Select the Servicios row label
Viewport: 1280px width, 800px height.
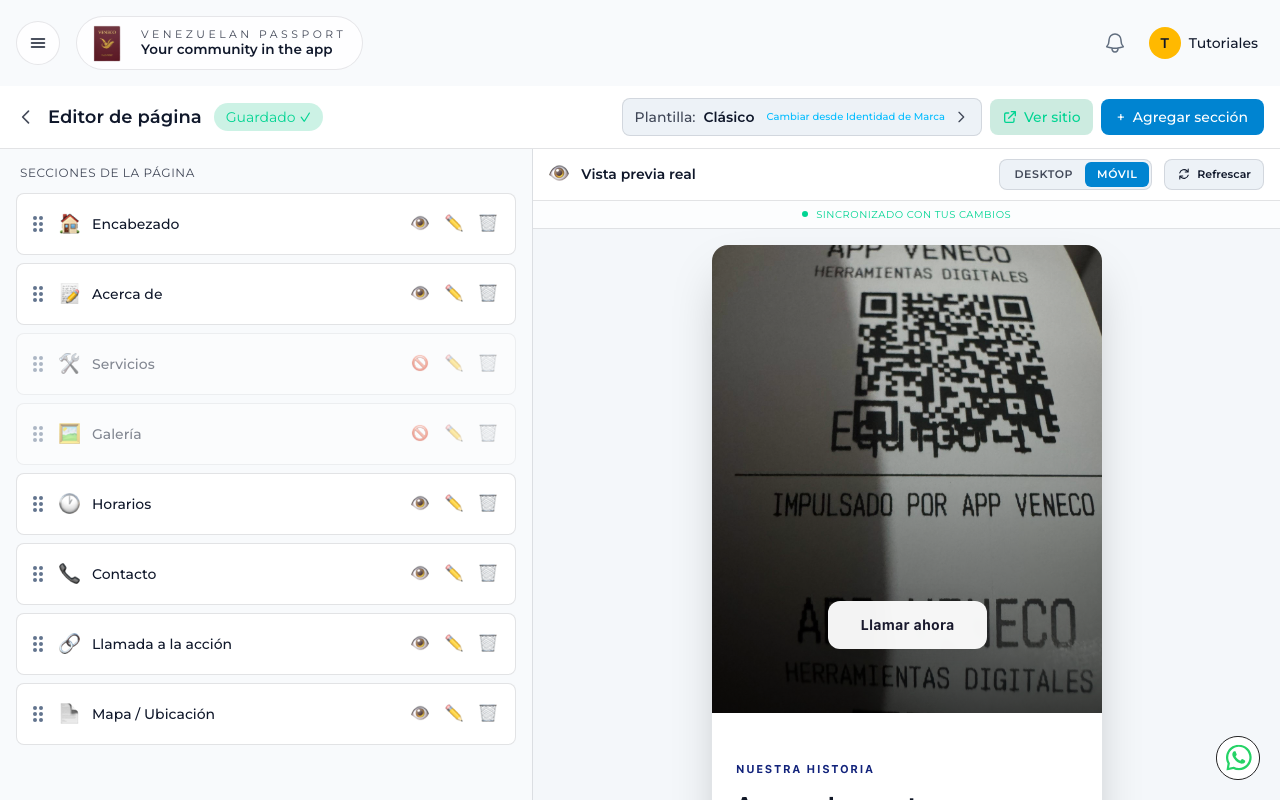point(123,364)
